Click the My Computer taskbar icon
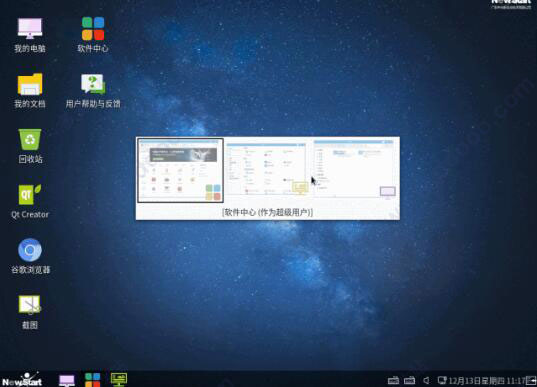This screenshot has width=537, height=387. pos(67,380)
